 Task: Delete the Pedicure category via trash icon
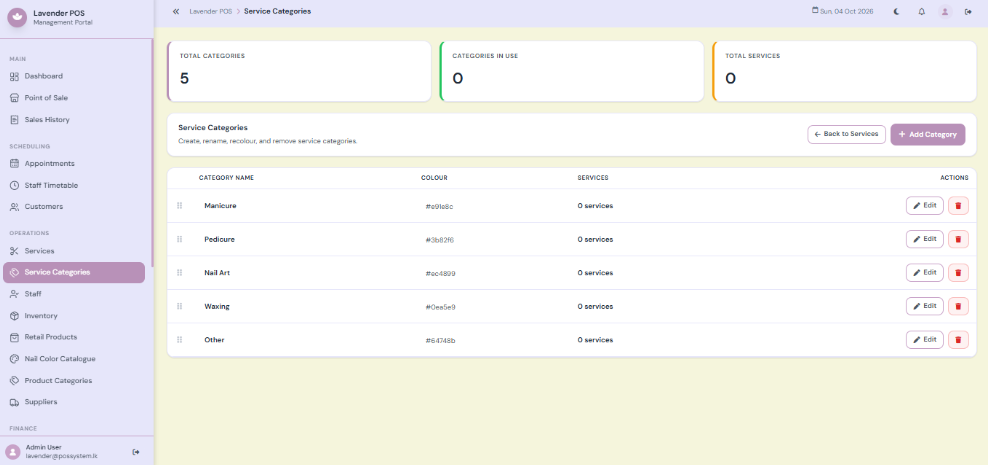pyautogui.click(x=958, y=239)
